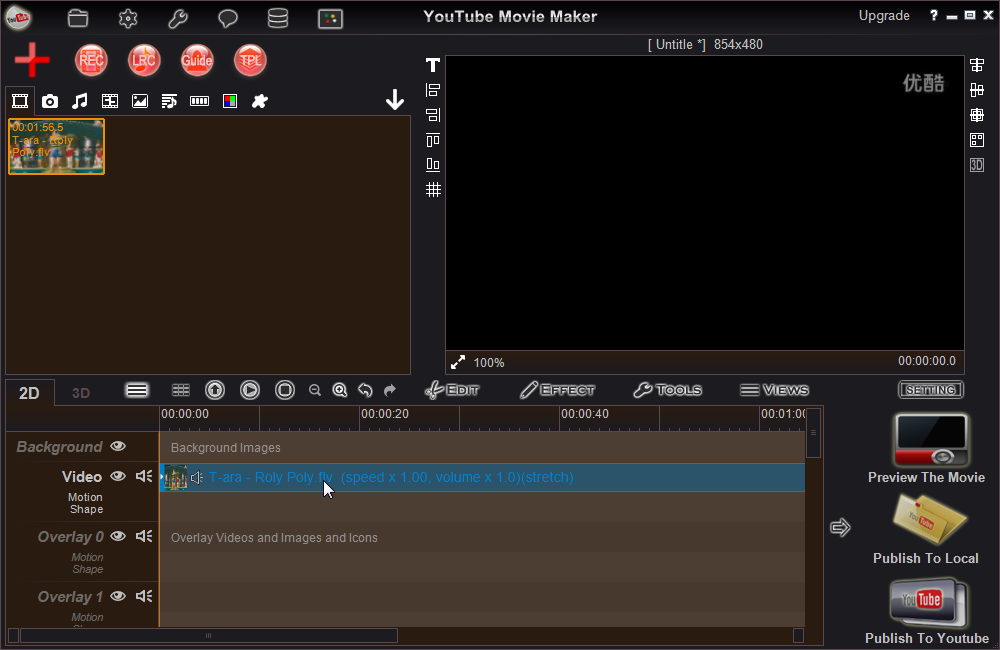
Task: Switch to the music note audio tab
Action: tap(80, 101)
